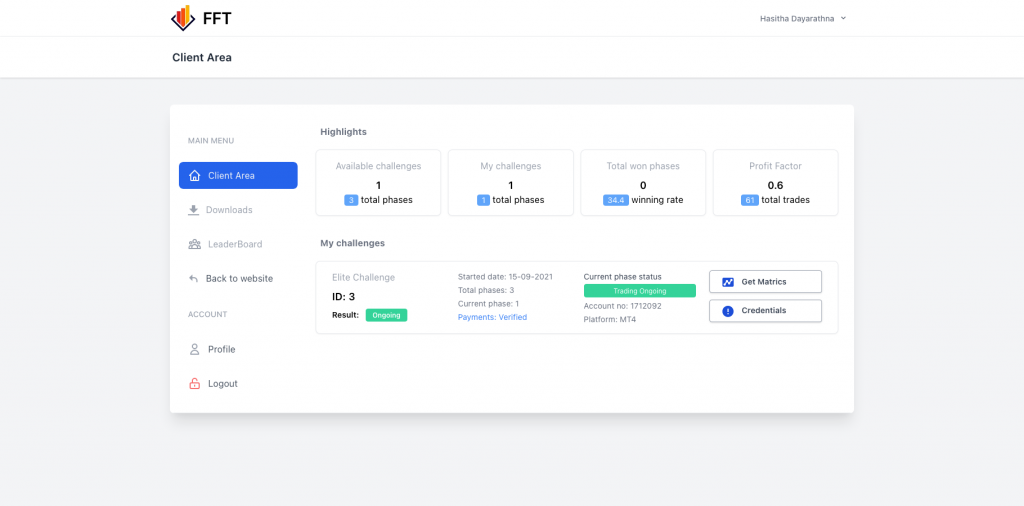Select the Profit Factor card

point(775,183)
